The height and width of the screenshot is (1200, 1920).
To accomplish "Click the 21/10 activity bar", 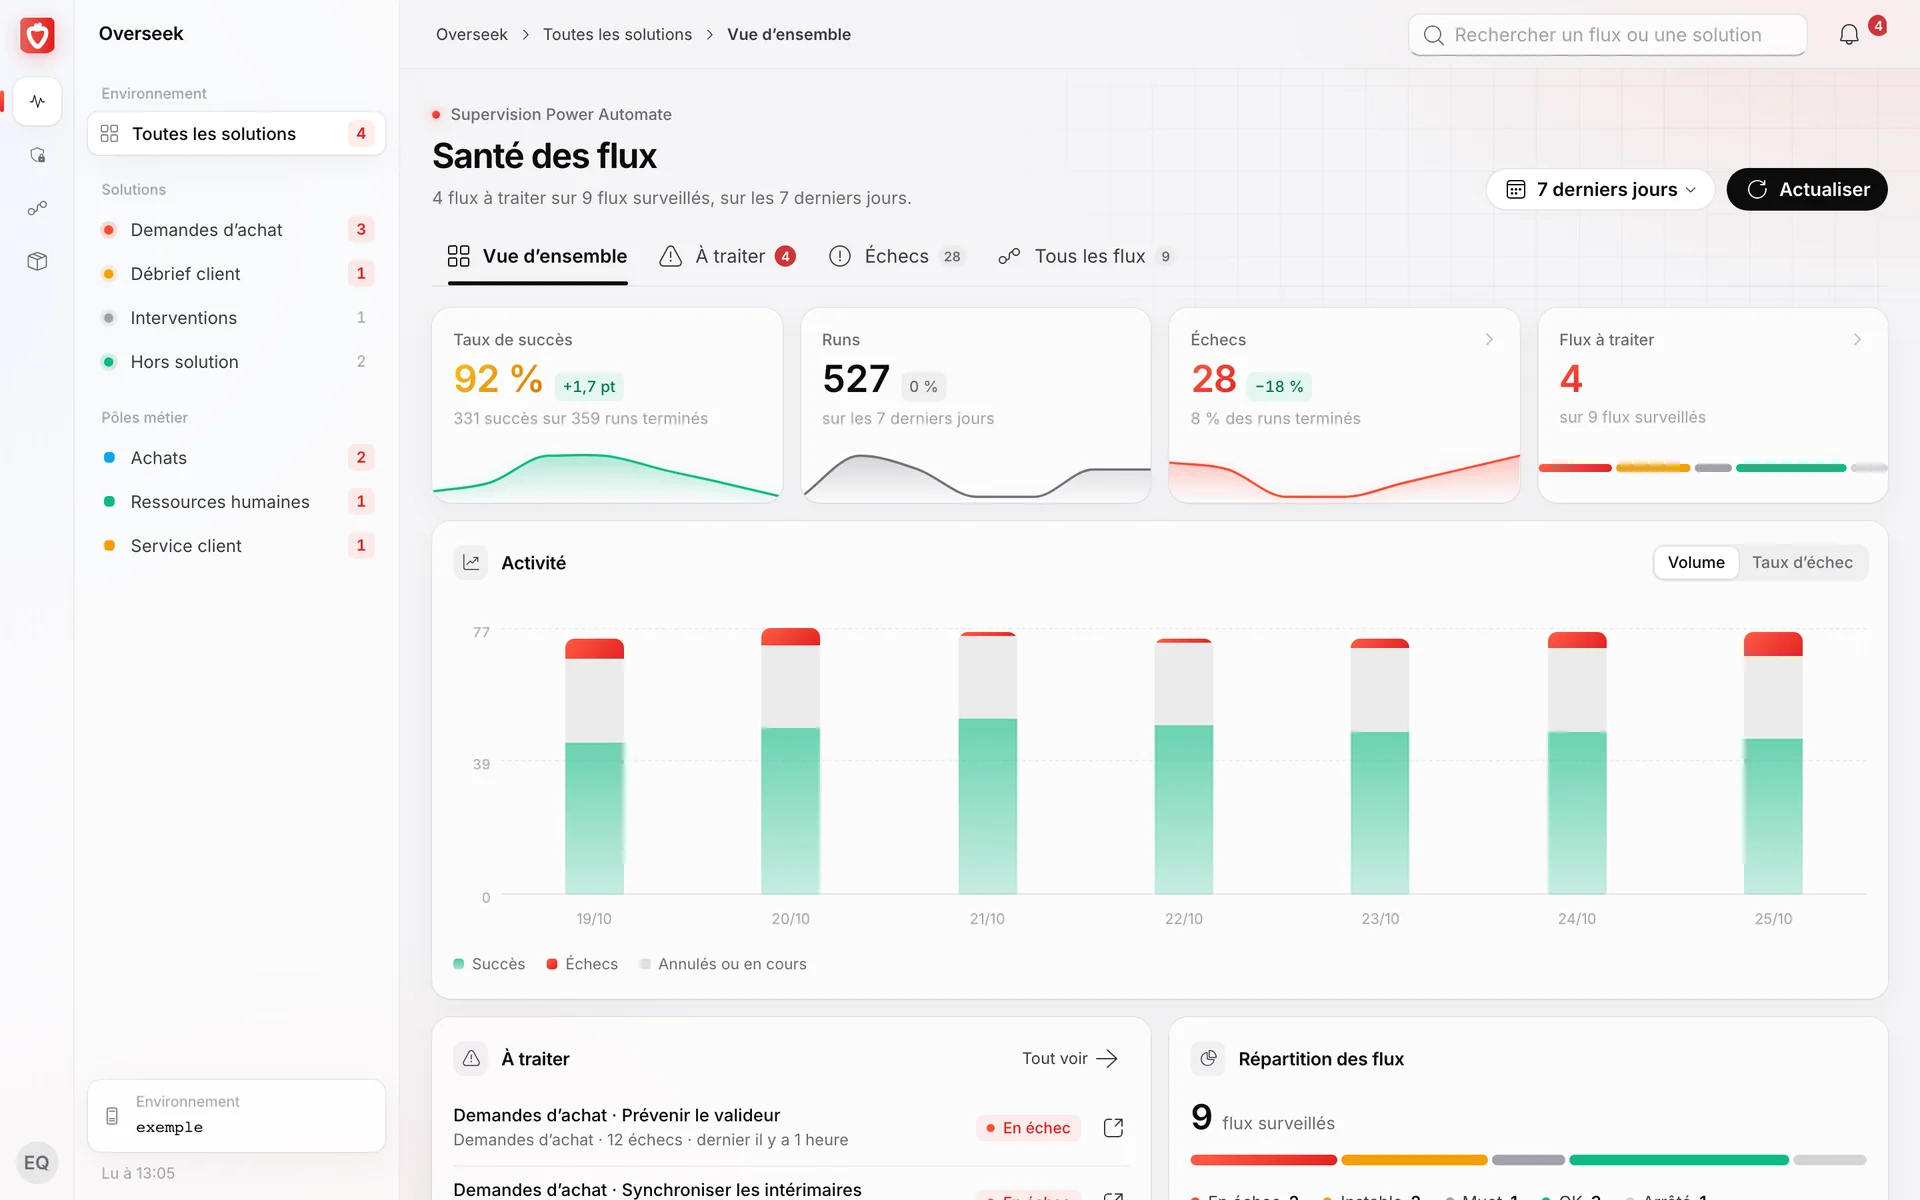I will pos(987,763).
